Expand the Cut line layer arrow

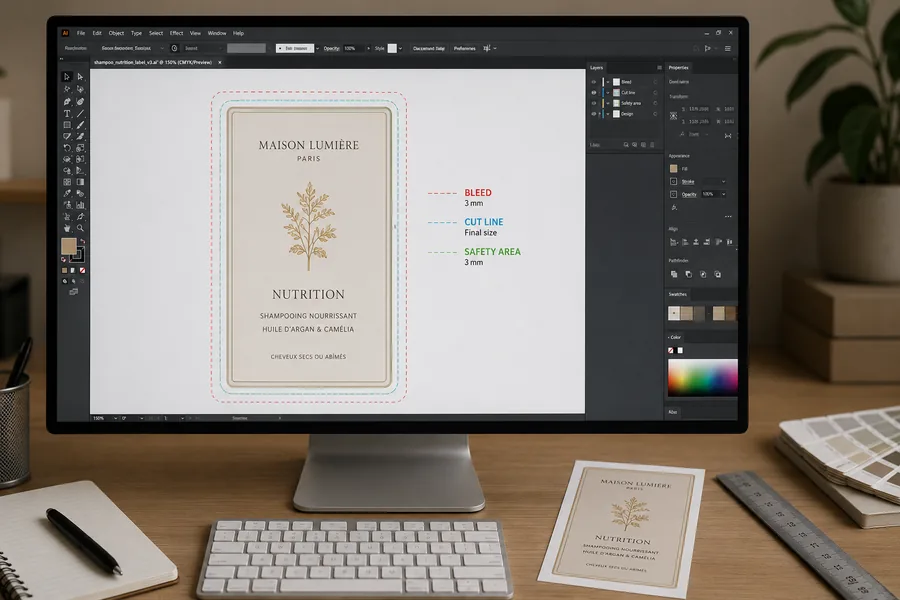tap(608, 92)
